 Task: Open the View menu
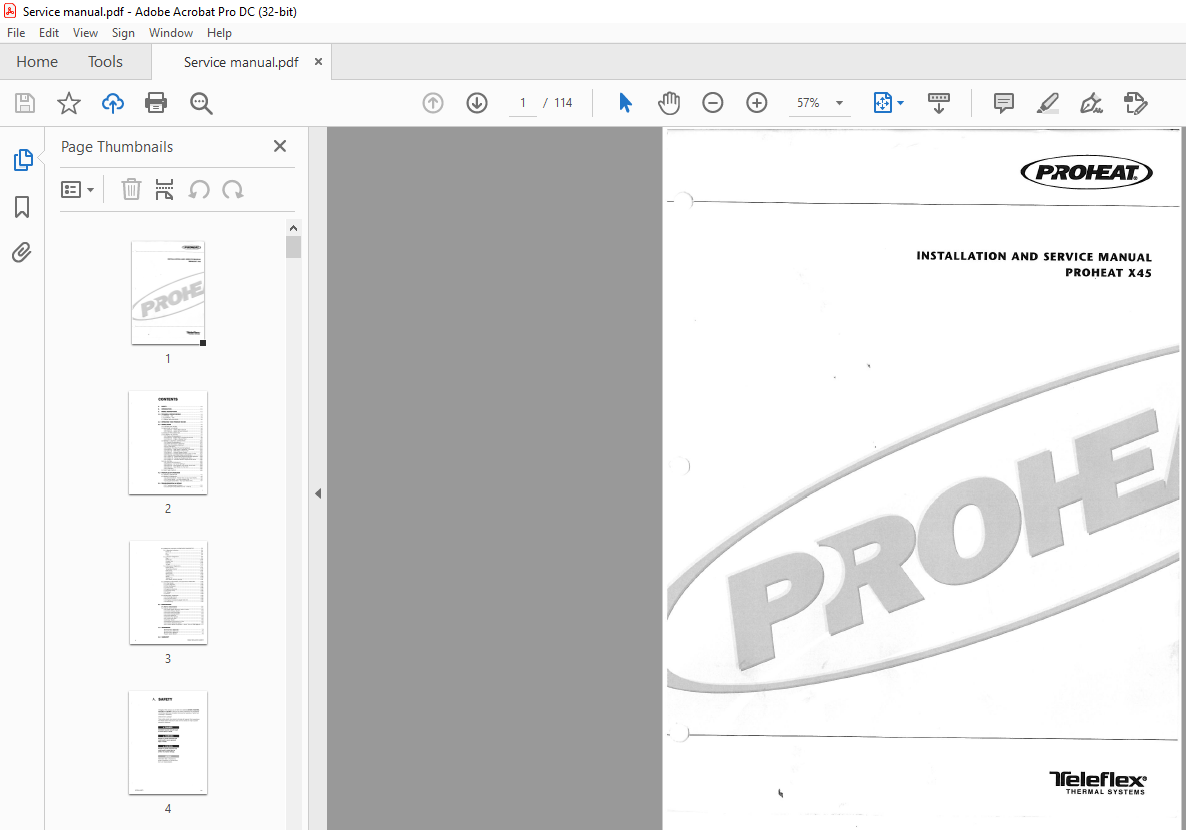point(85,33)
